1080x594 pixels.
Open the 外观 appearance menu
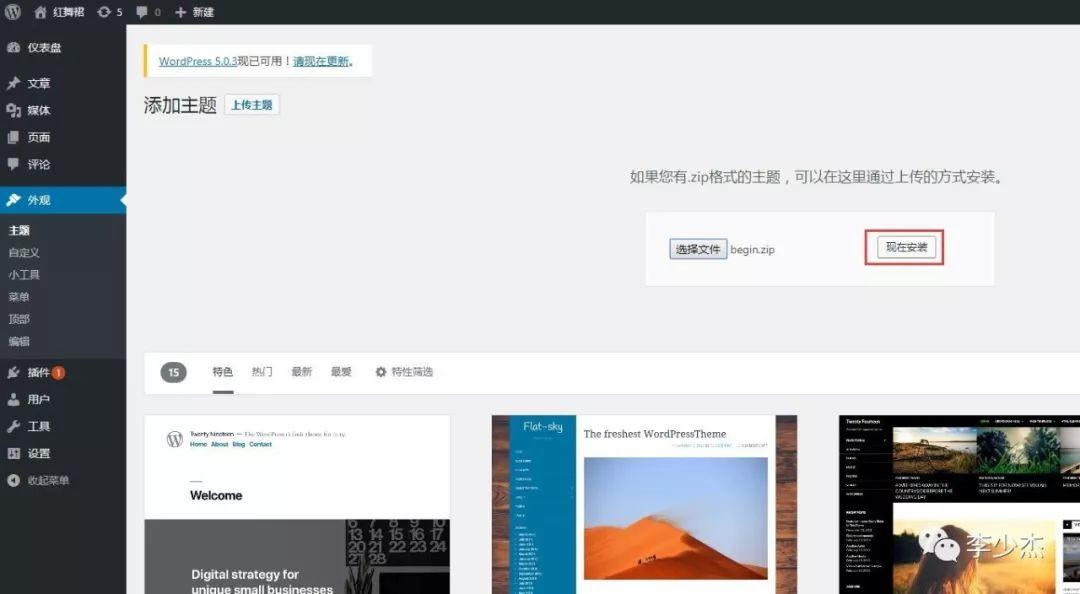[63, 200]
